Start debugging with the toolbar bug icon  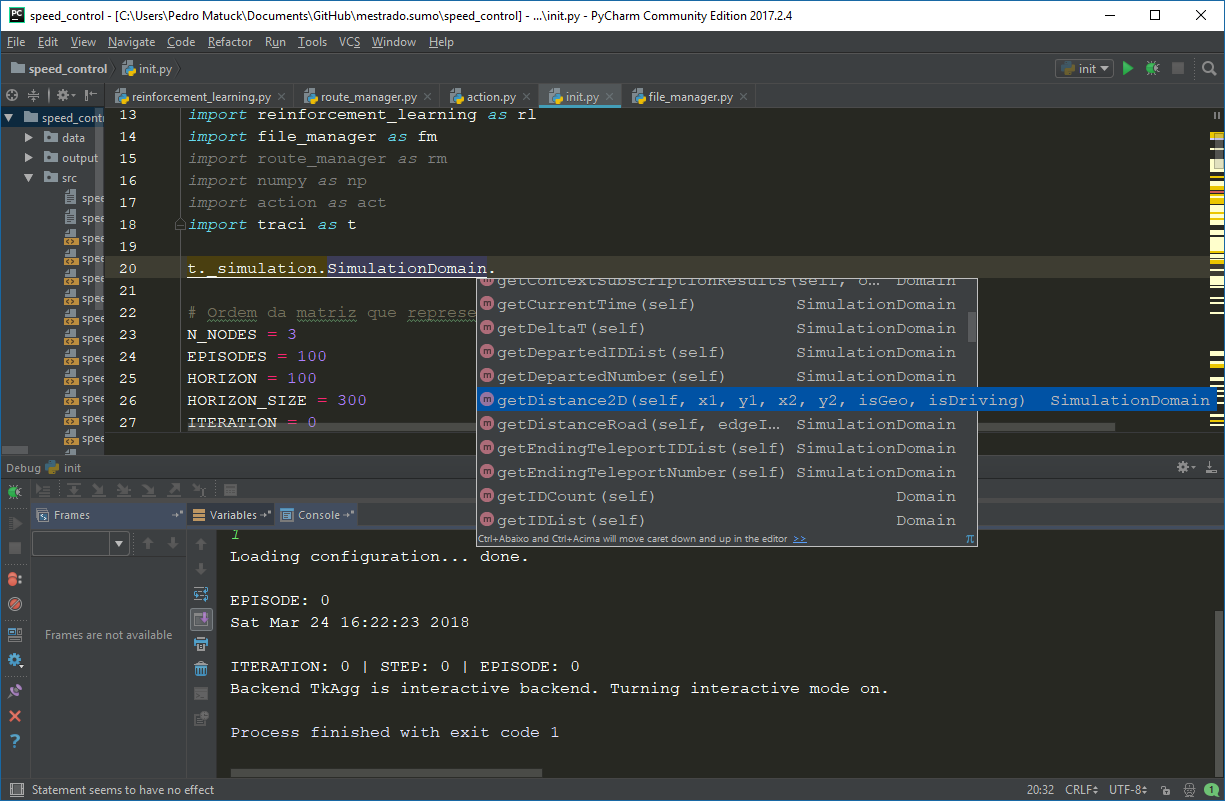pyautogui.click(x=1152, y=69)
